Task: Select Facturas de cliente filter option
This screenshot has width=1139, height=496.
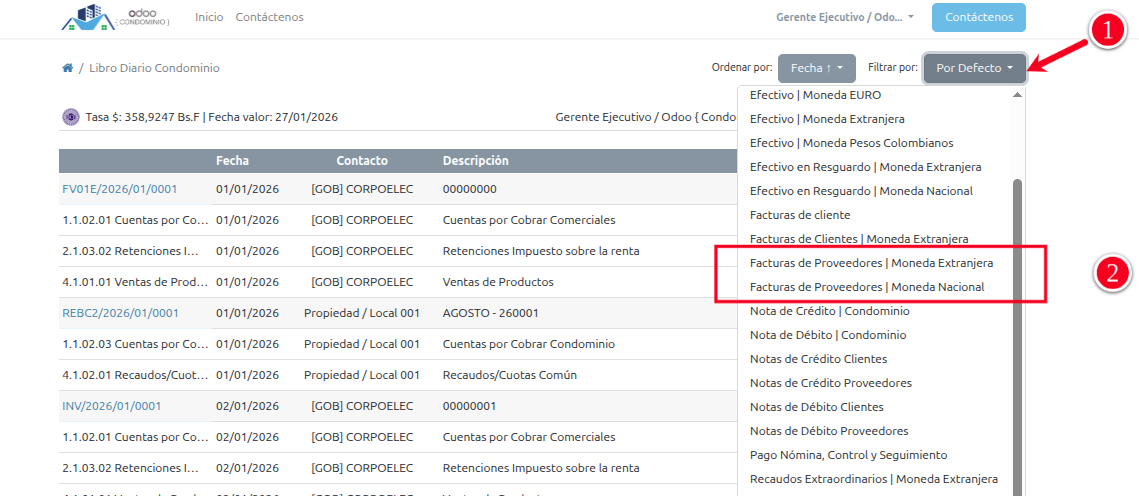Action: click(x=800, y=215)
